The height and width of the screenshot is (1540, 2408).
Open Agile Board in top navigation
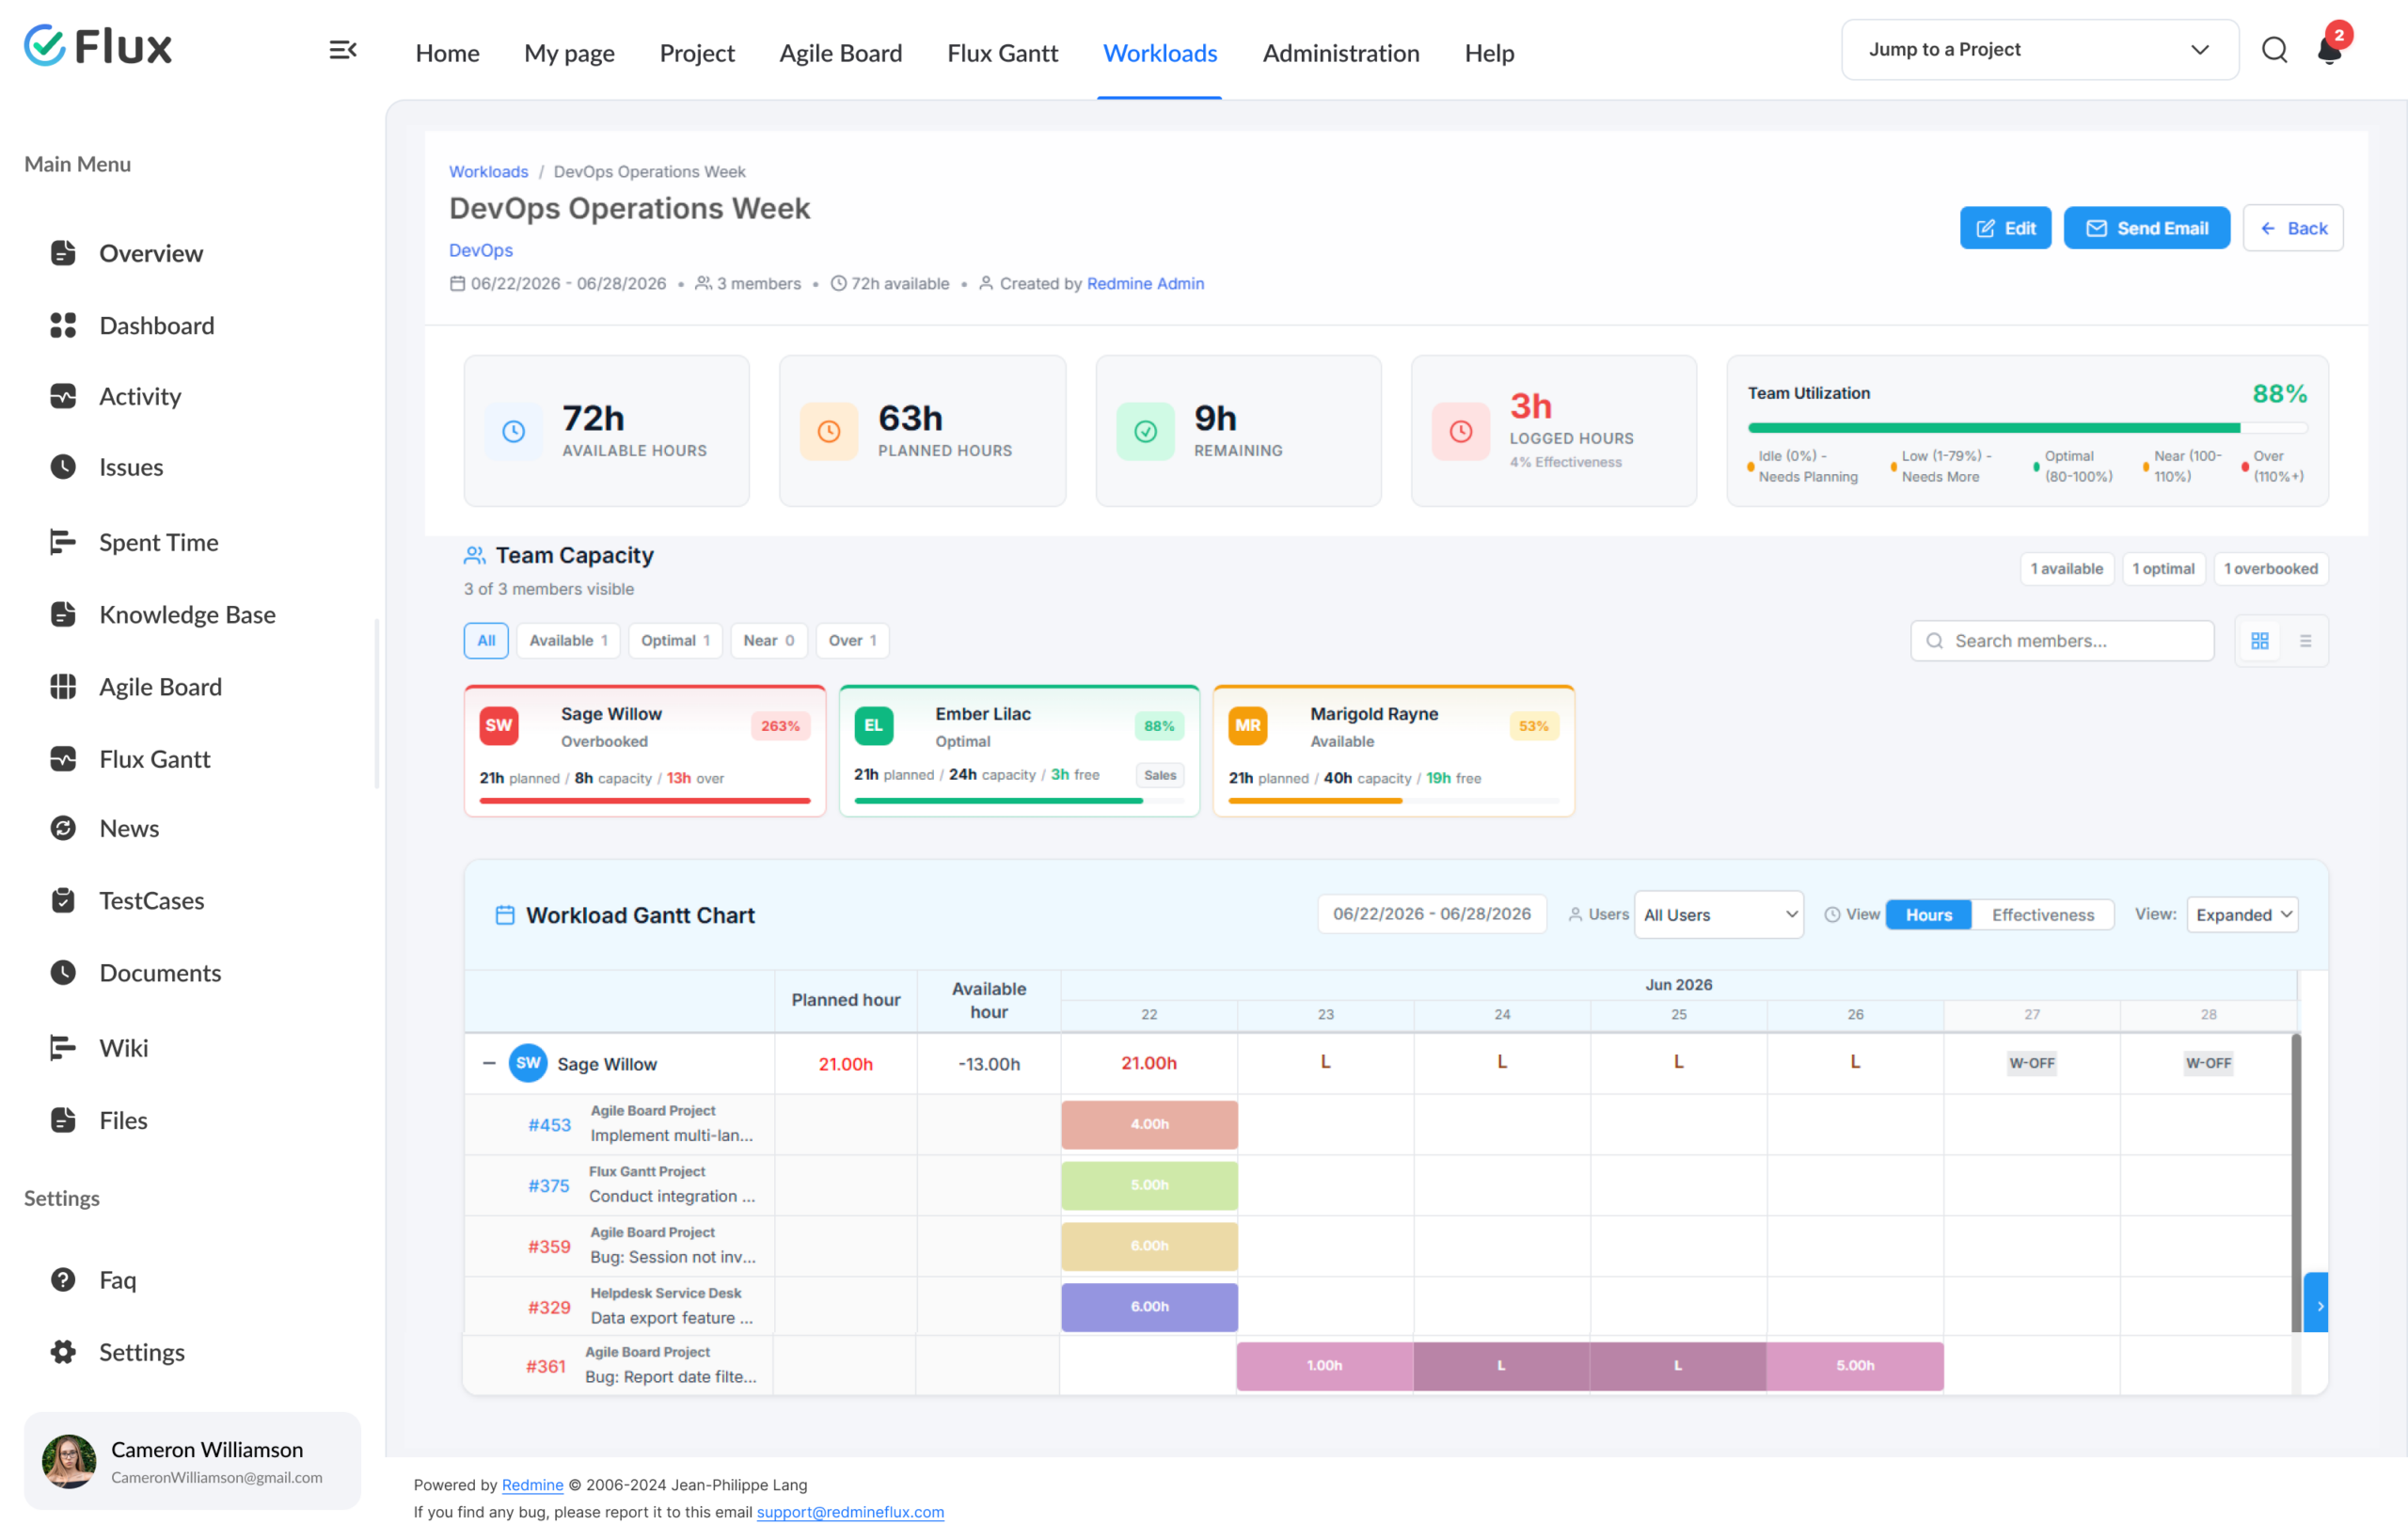point(840,53)
